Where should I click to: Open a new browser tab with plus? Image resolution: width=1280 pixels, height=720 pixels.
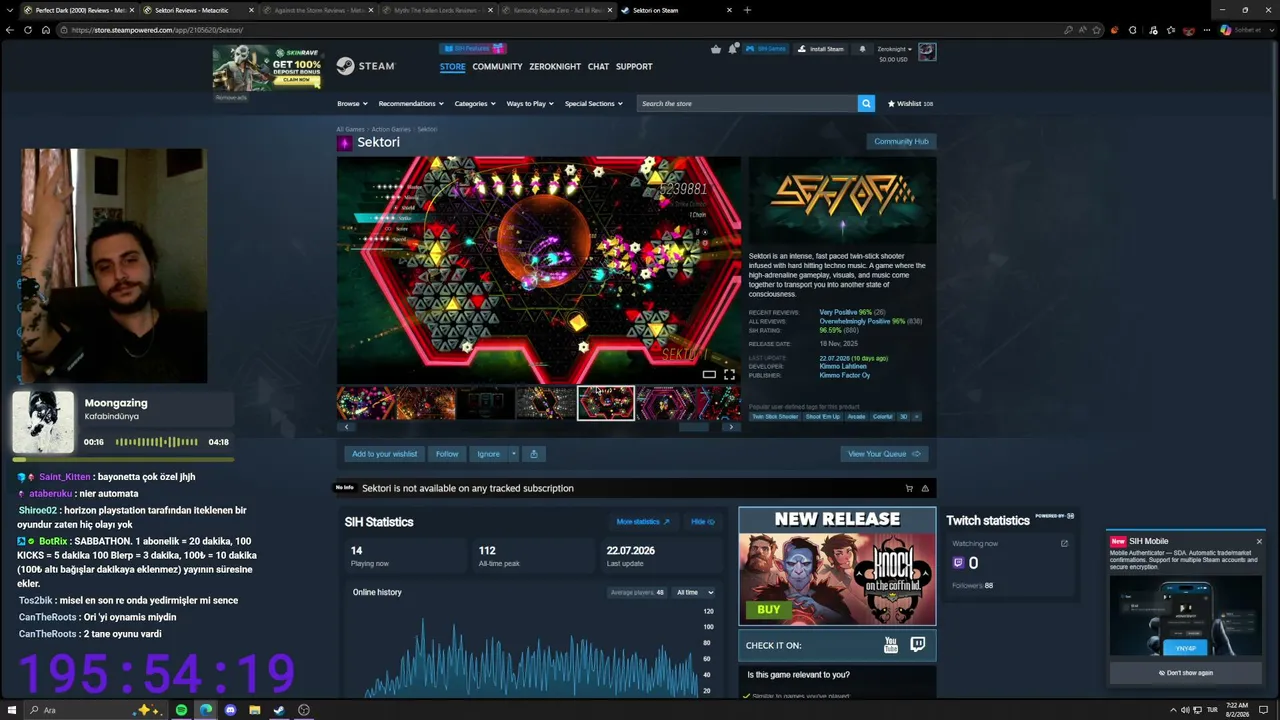(x=747, y=10)
